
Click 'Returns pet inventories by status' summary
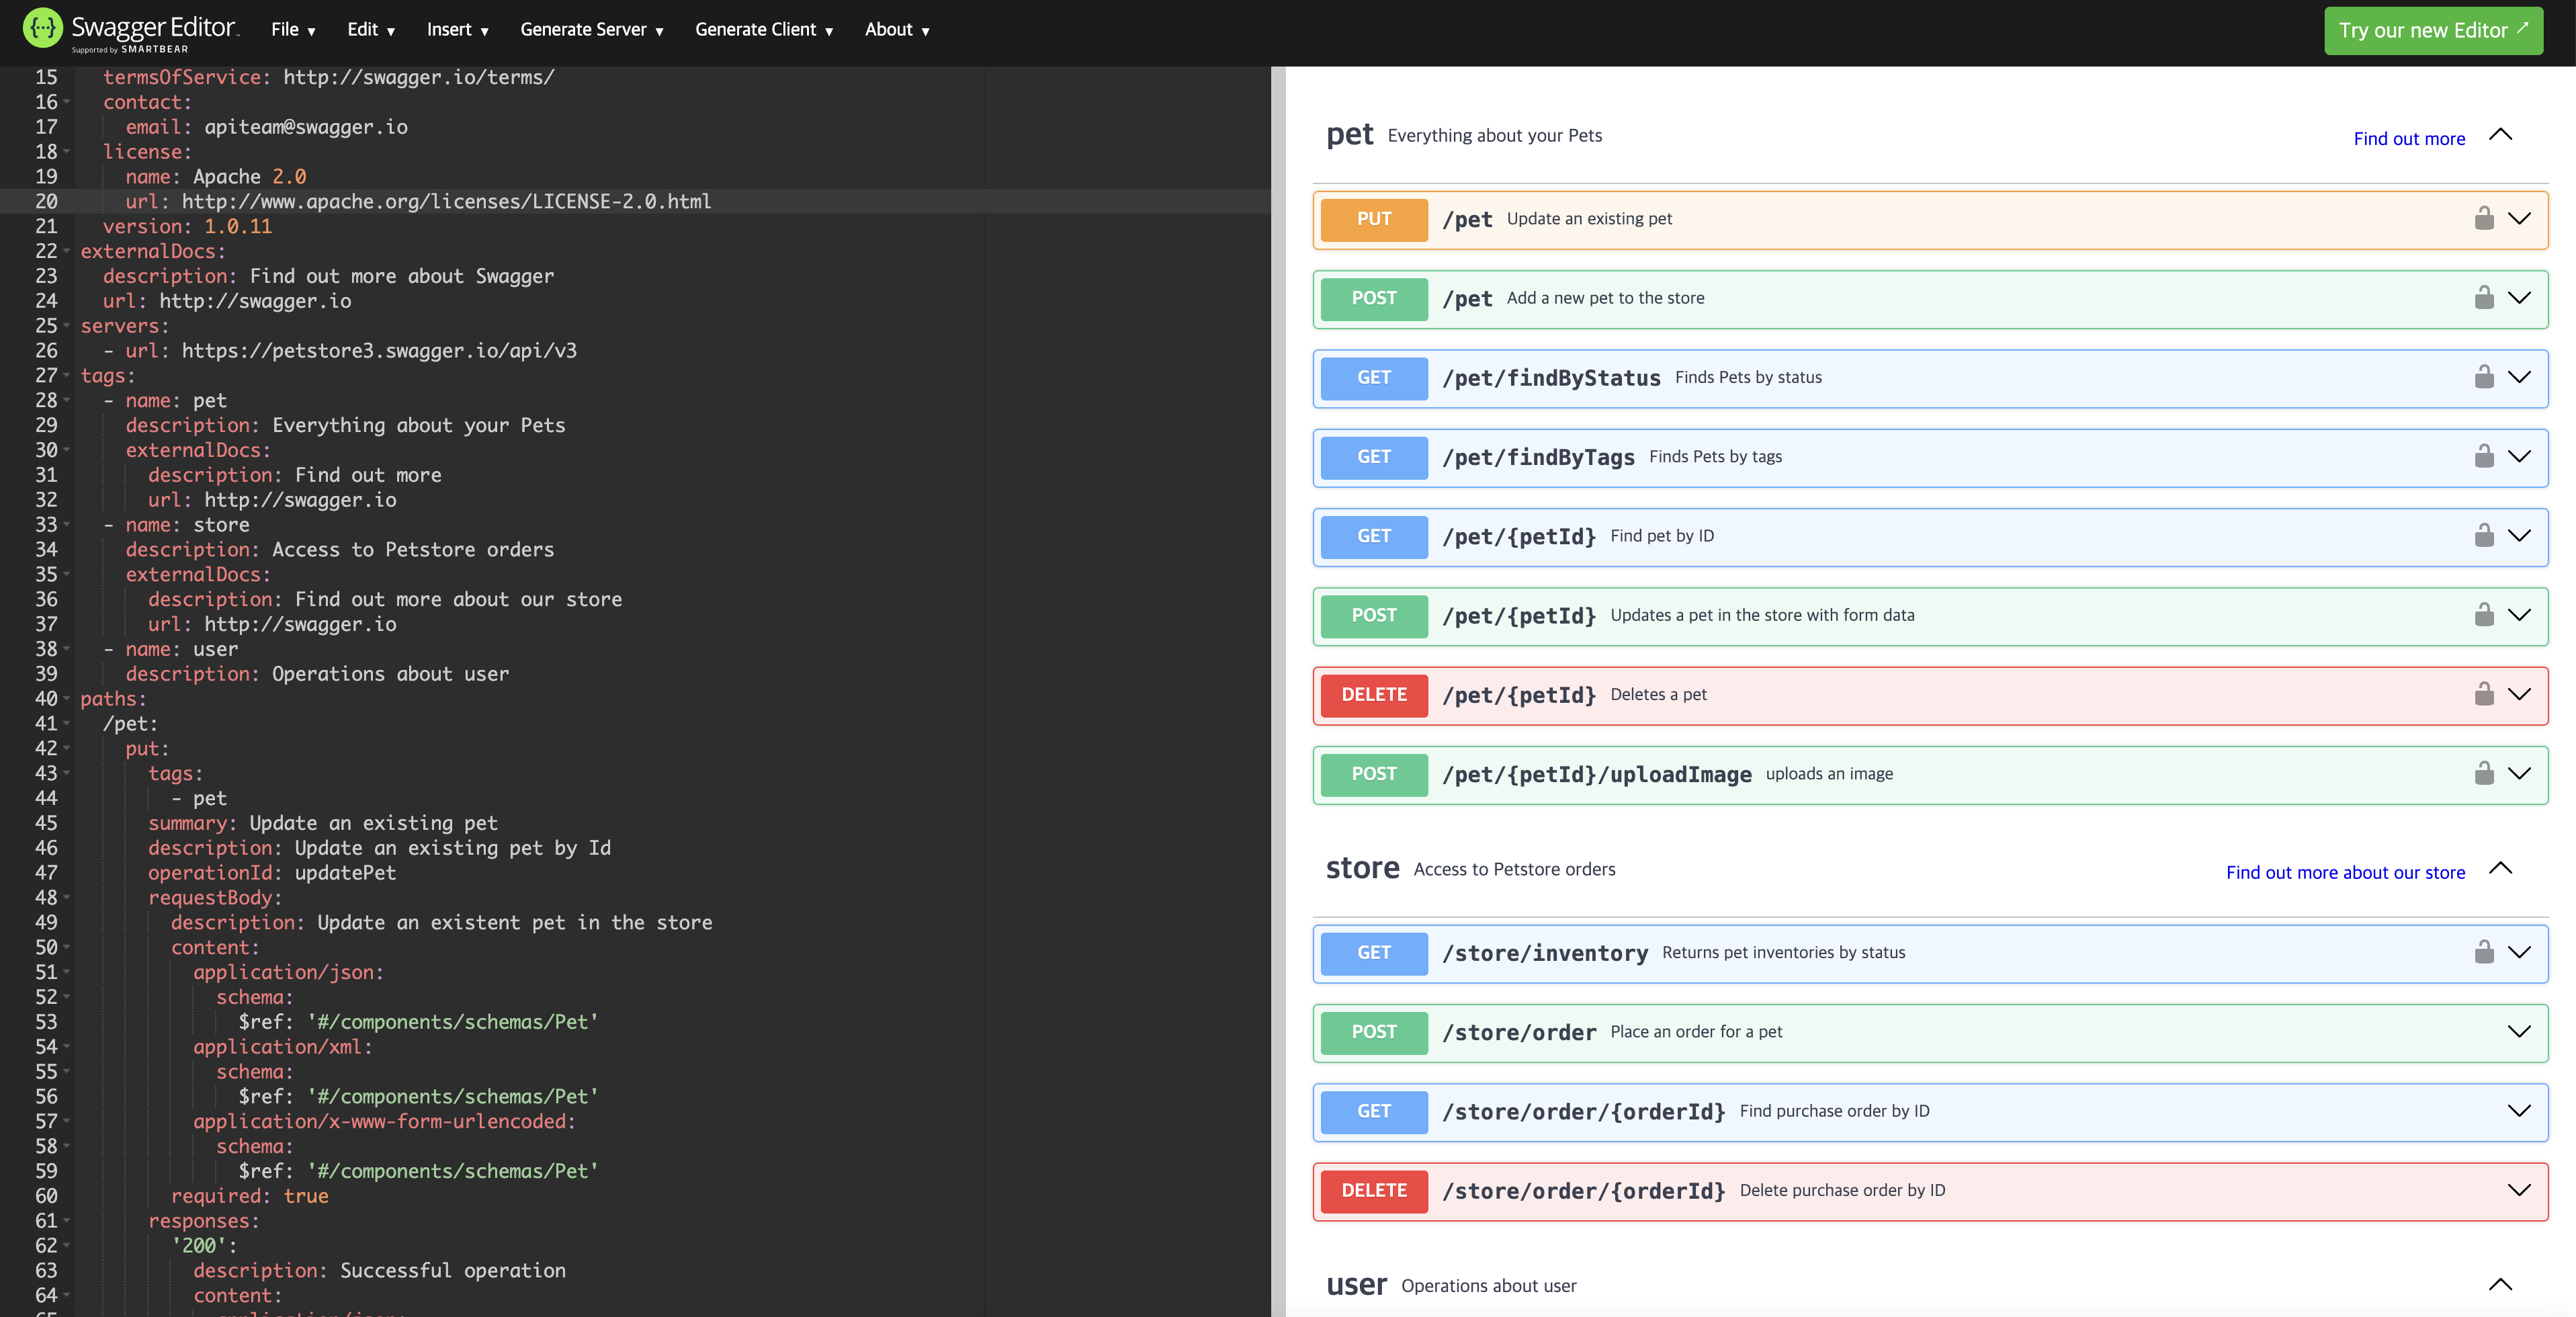click(x=1783, y=952)
